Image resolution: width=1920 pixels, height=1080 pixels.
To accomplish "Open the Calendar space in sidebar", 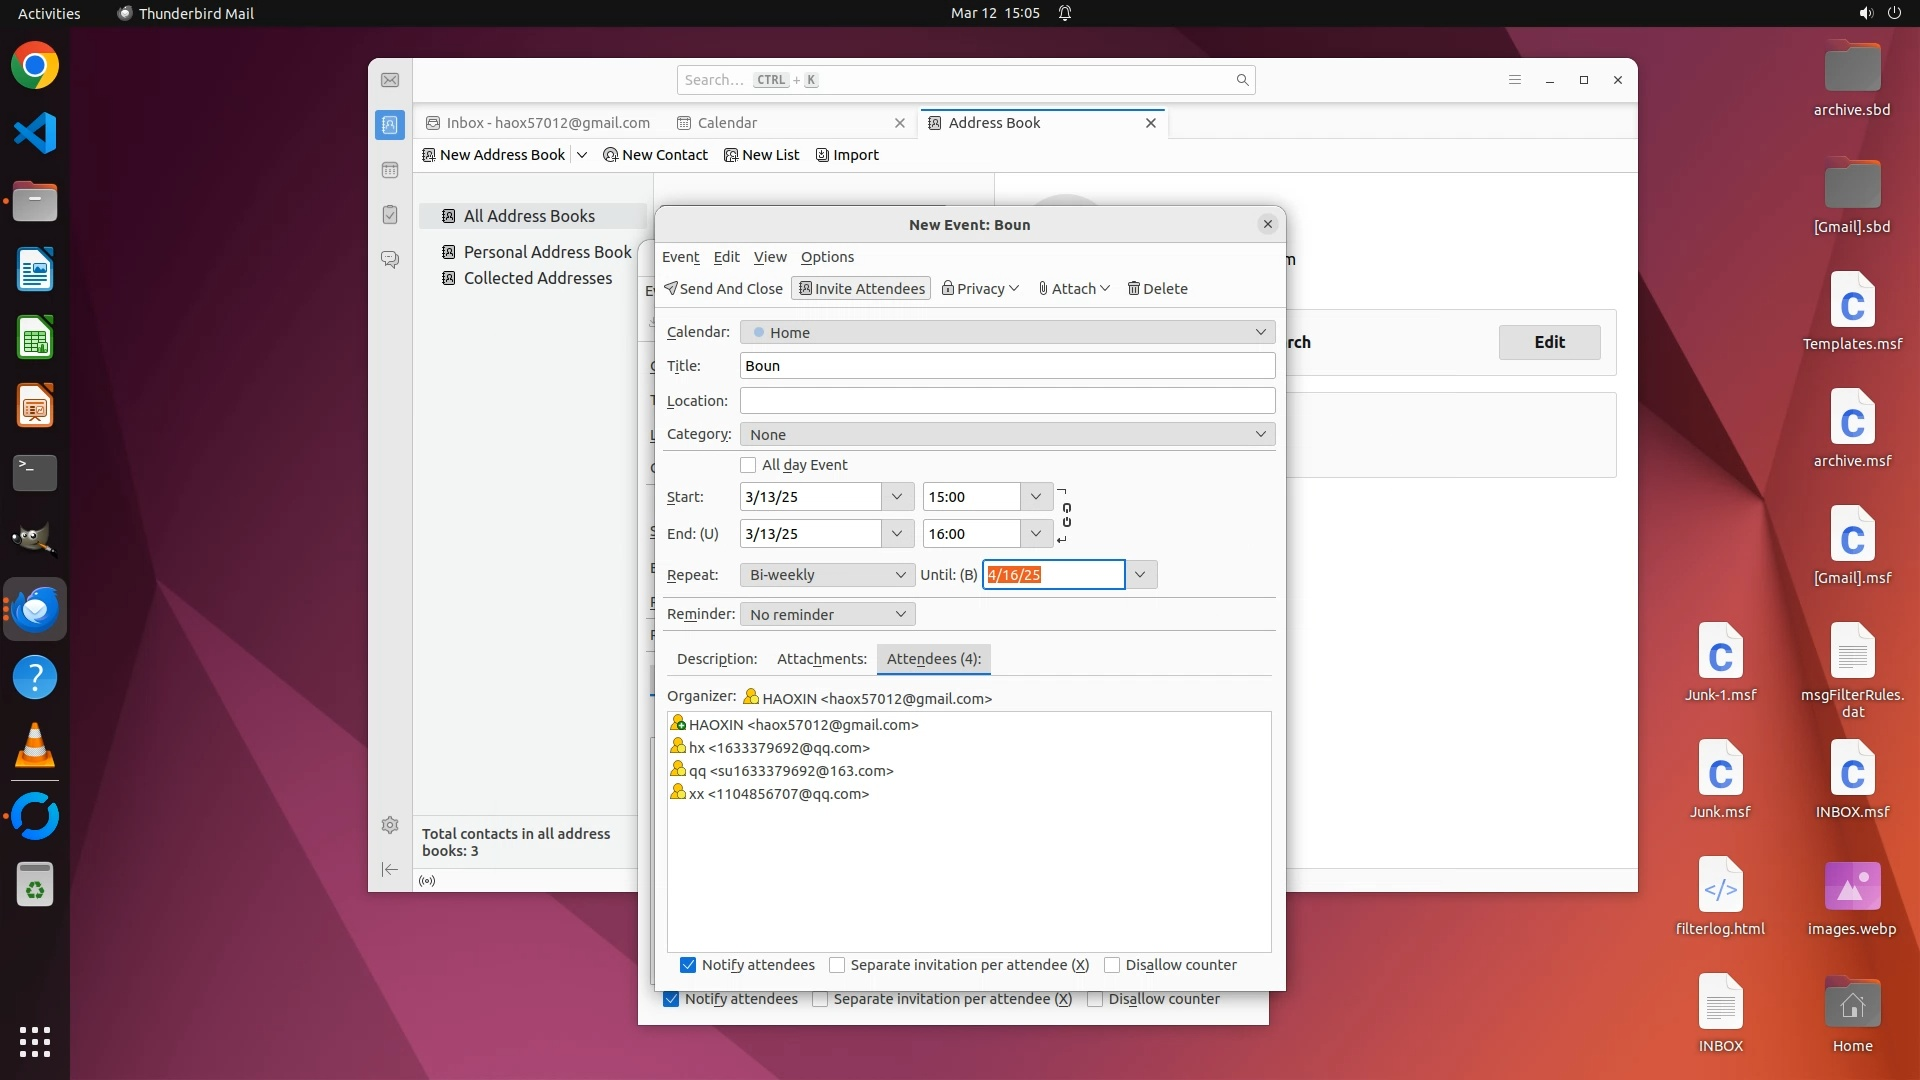I will coord(390,170).
